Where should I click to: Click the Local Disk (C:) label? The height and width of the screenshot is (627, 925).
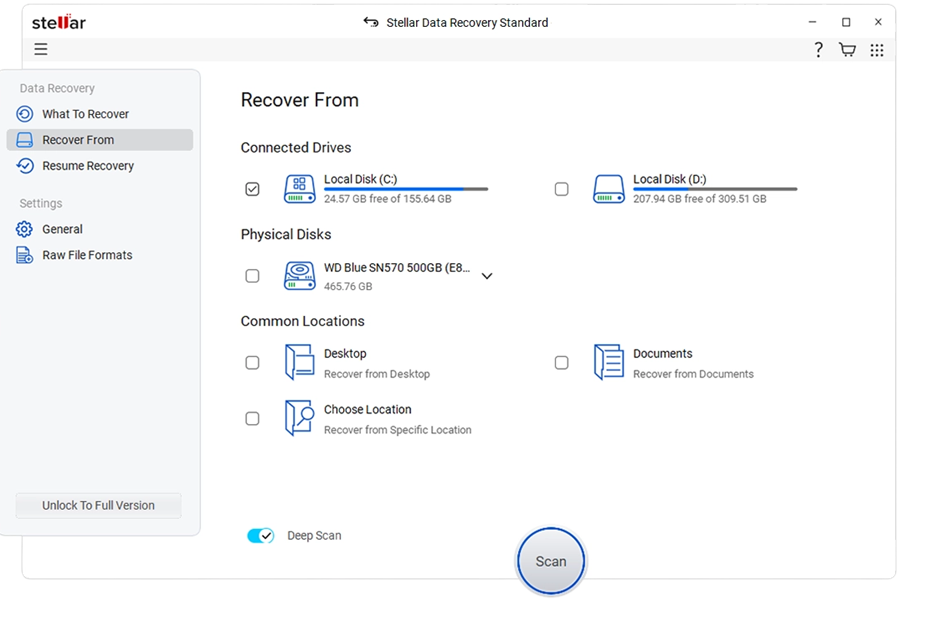(x=360, y=179)
